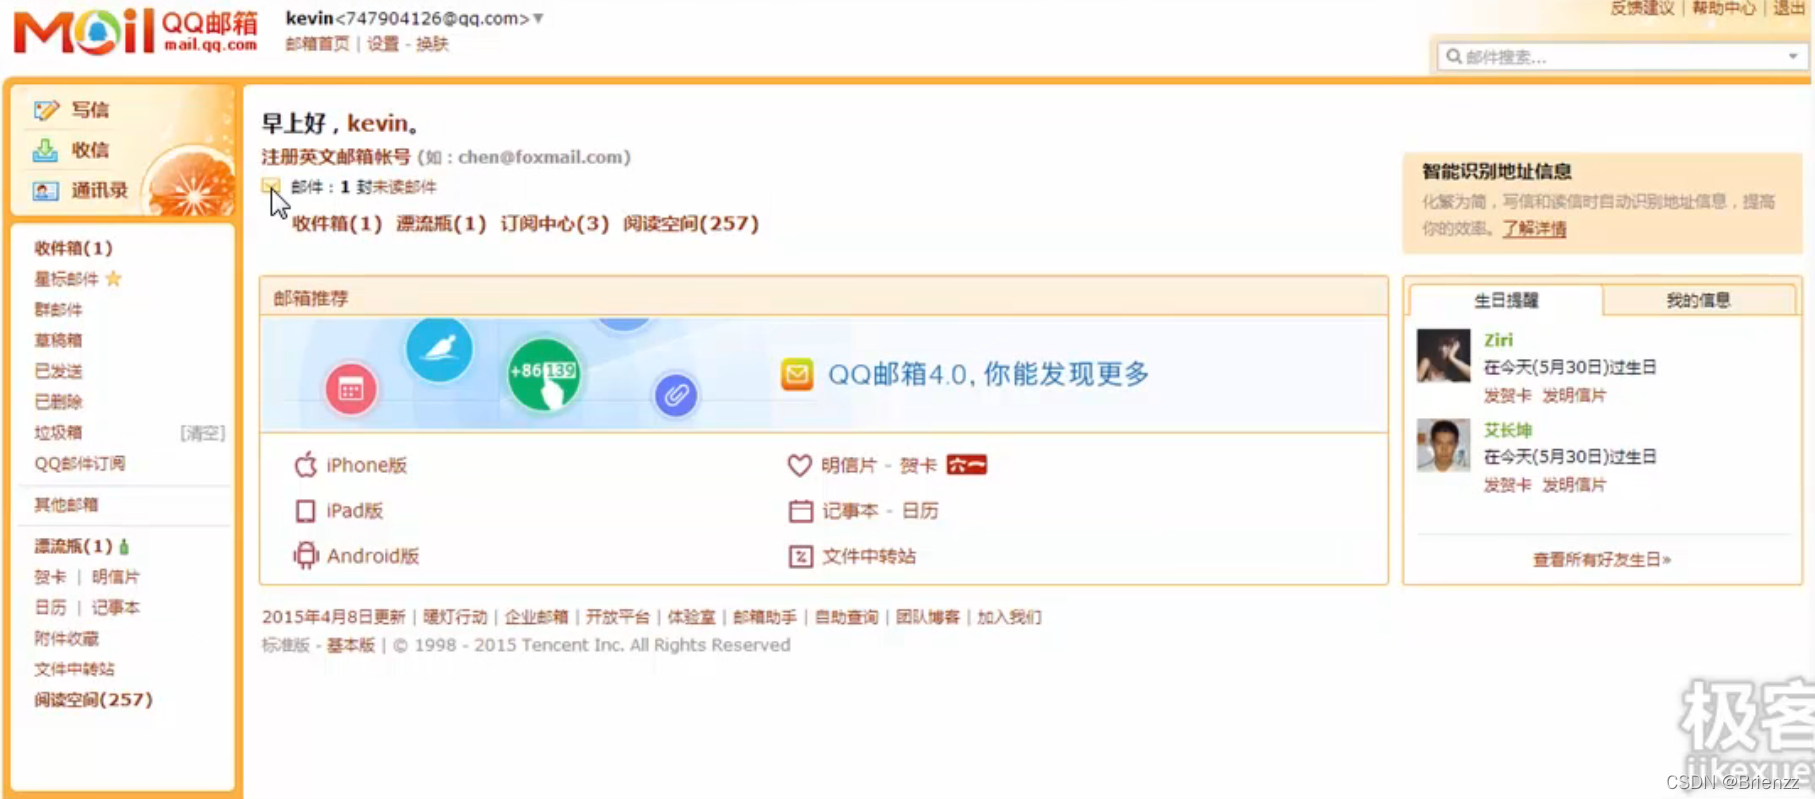Click the purple paperclip circle icon
1815x799 pixels.
coord(676,395)
